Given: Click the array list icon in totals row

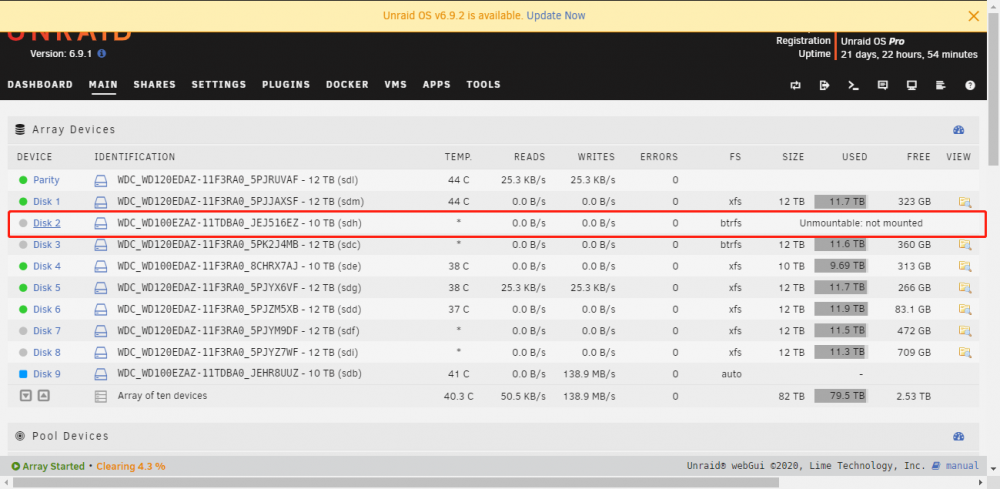Looking at the screenshot, I should [101, 396].
